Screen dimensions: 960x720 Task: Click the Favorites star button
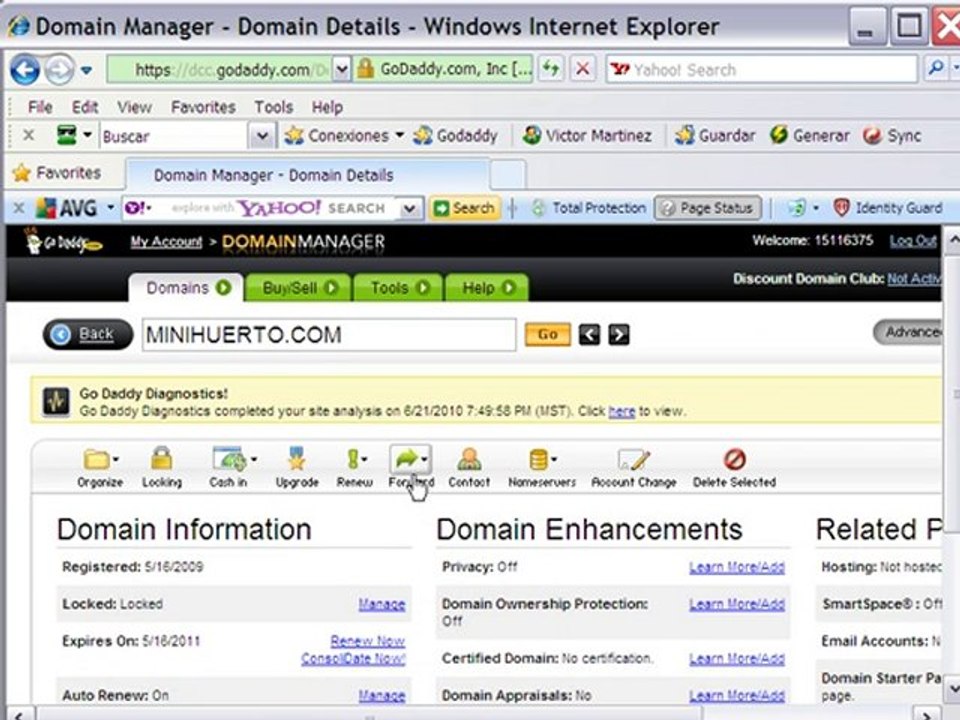tap(56, 173)
